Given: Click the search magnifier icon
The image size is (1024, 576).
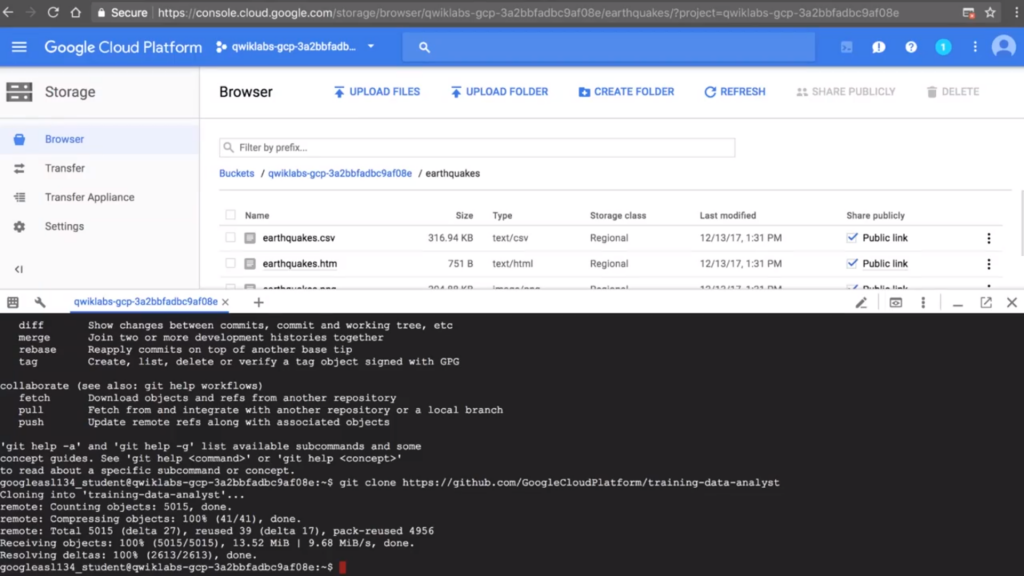Looking at the screenshot, I should 424,47.
